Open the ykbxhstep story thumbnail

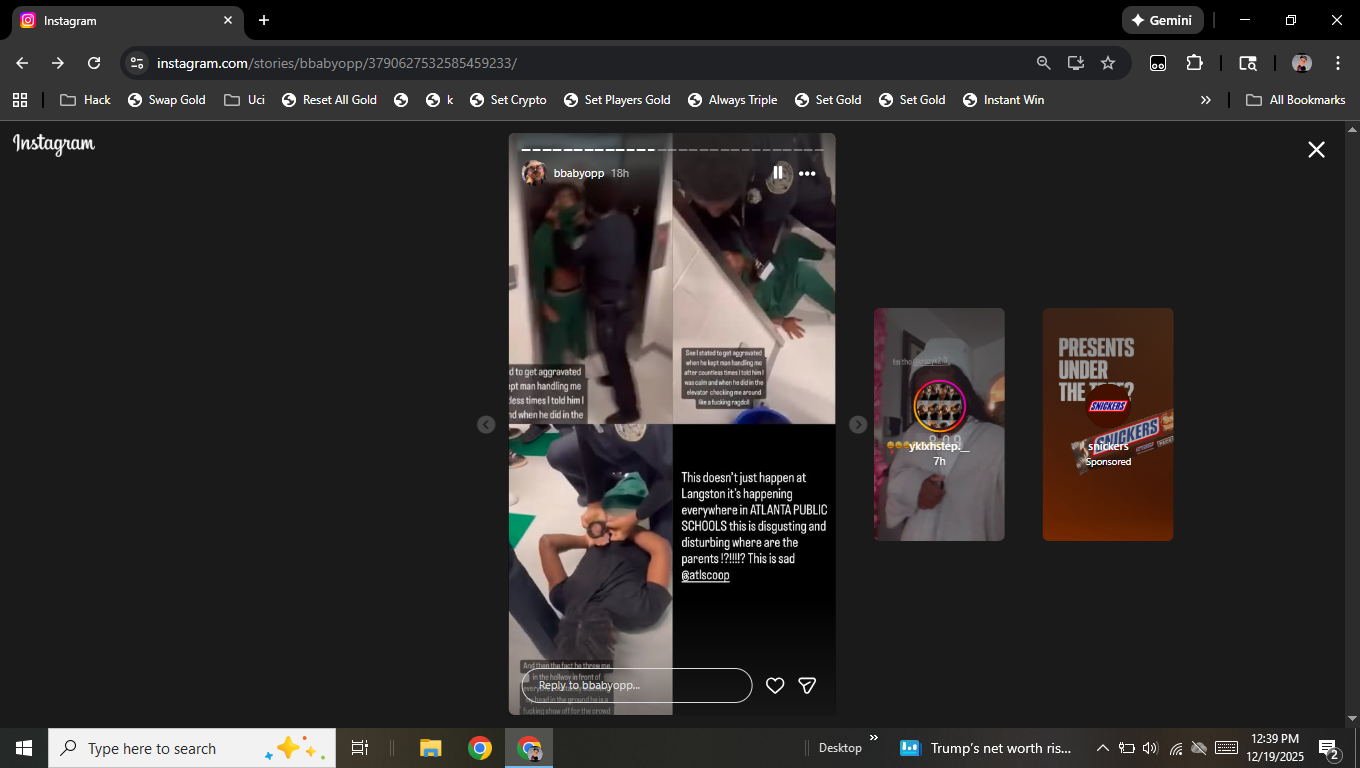coord(939,424)
